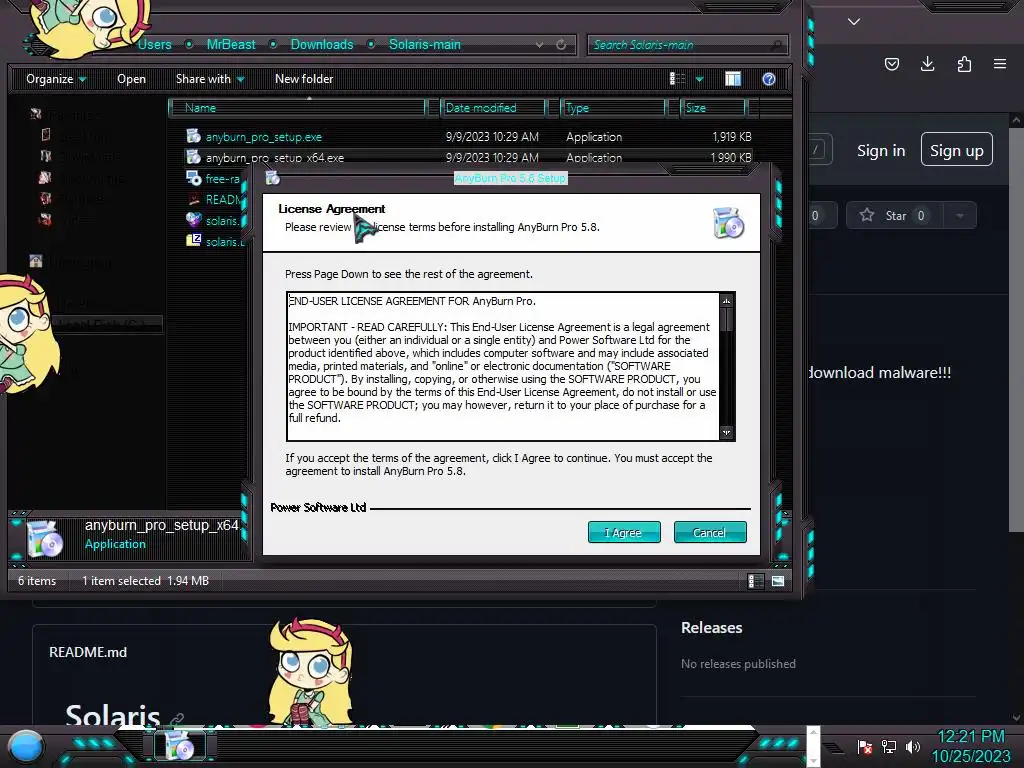Switch to large icons view in status bar

778,581
